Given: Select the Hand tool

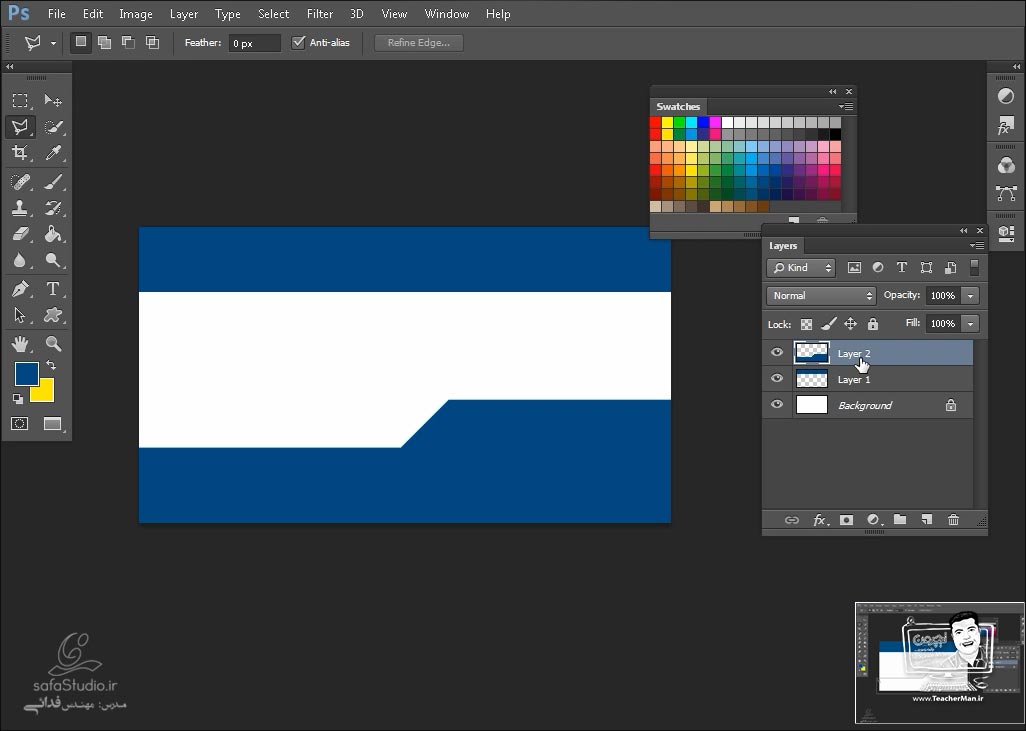Looking at the screenshot, I should coord(20,344).
